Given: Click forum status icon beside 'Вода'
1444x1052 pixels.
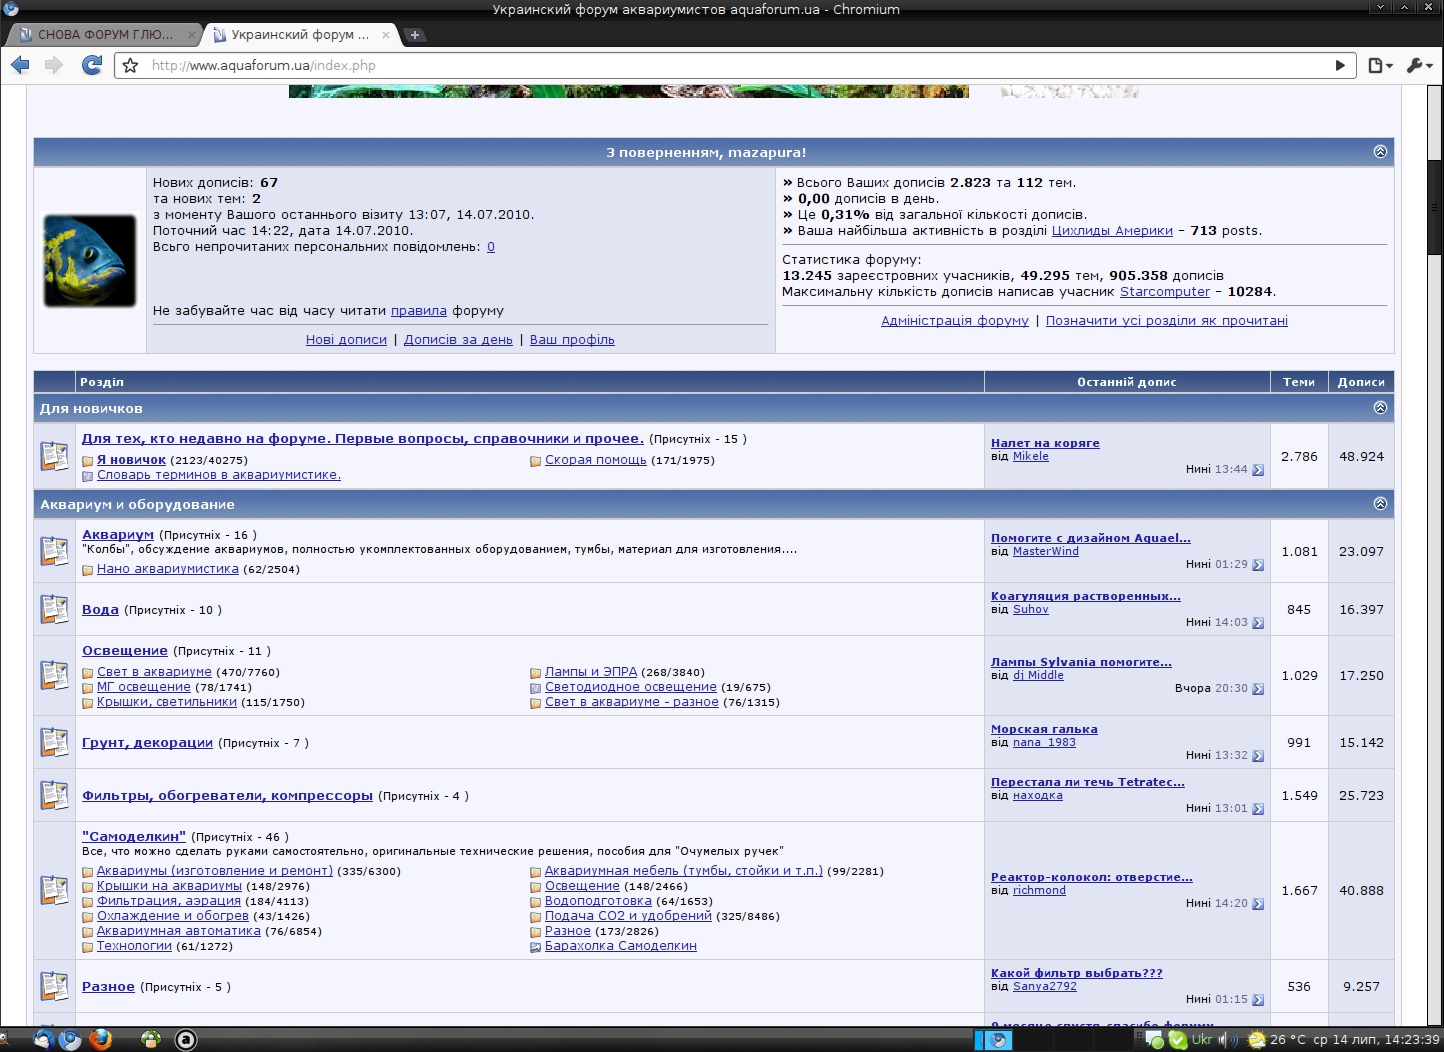Looking at the screenshot, I should point(54,609).
